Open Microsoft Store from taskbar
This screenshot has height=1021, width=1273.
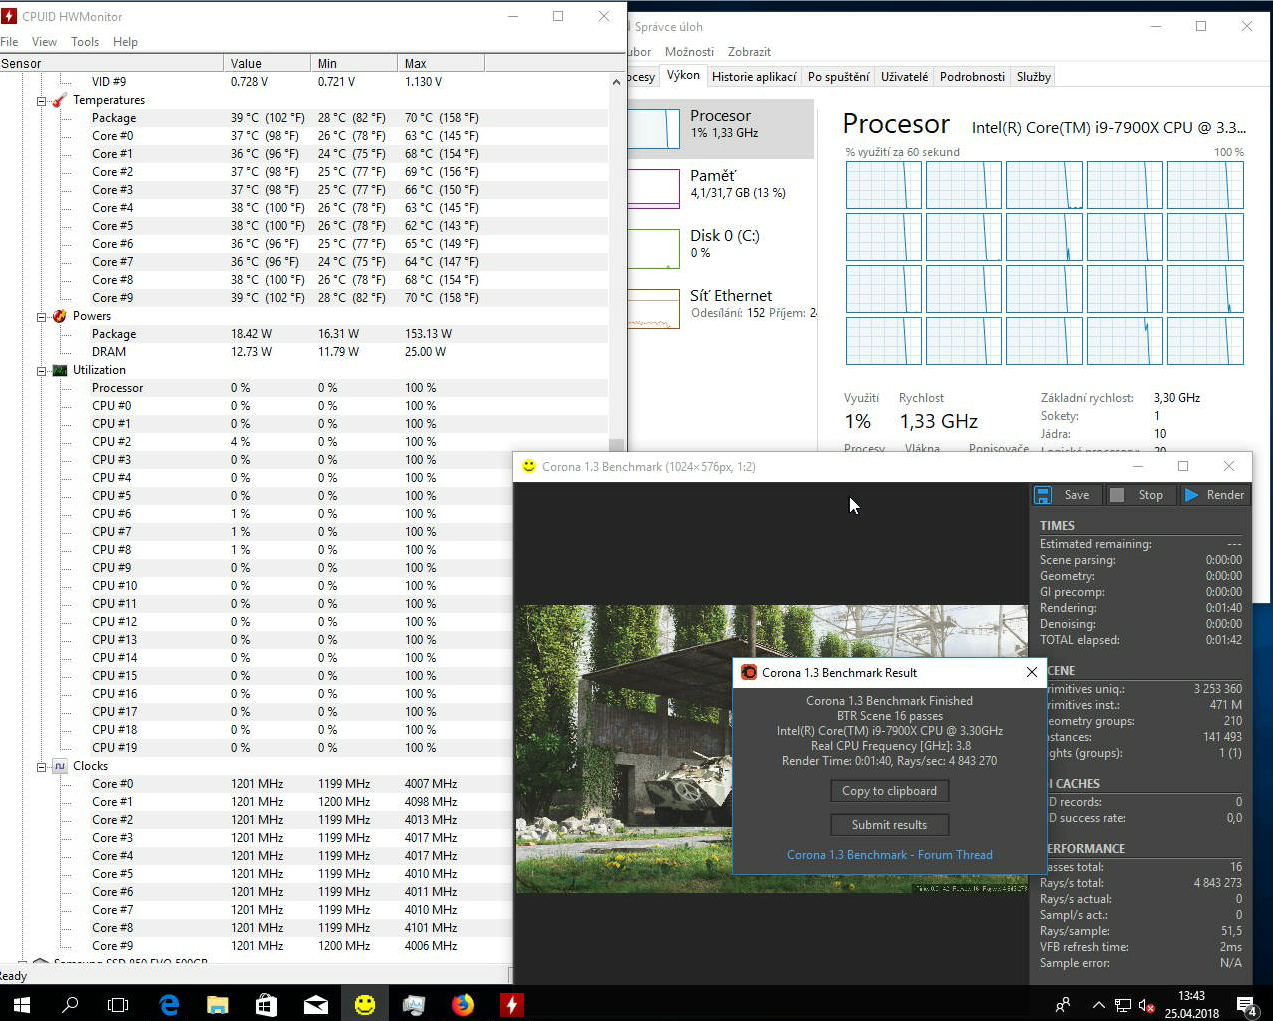pyautogui.click(x=266, y=1004)
